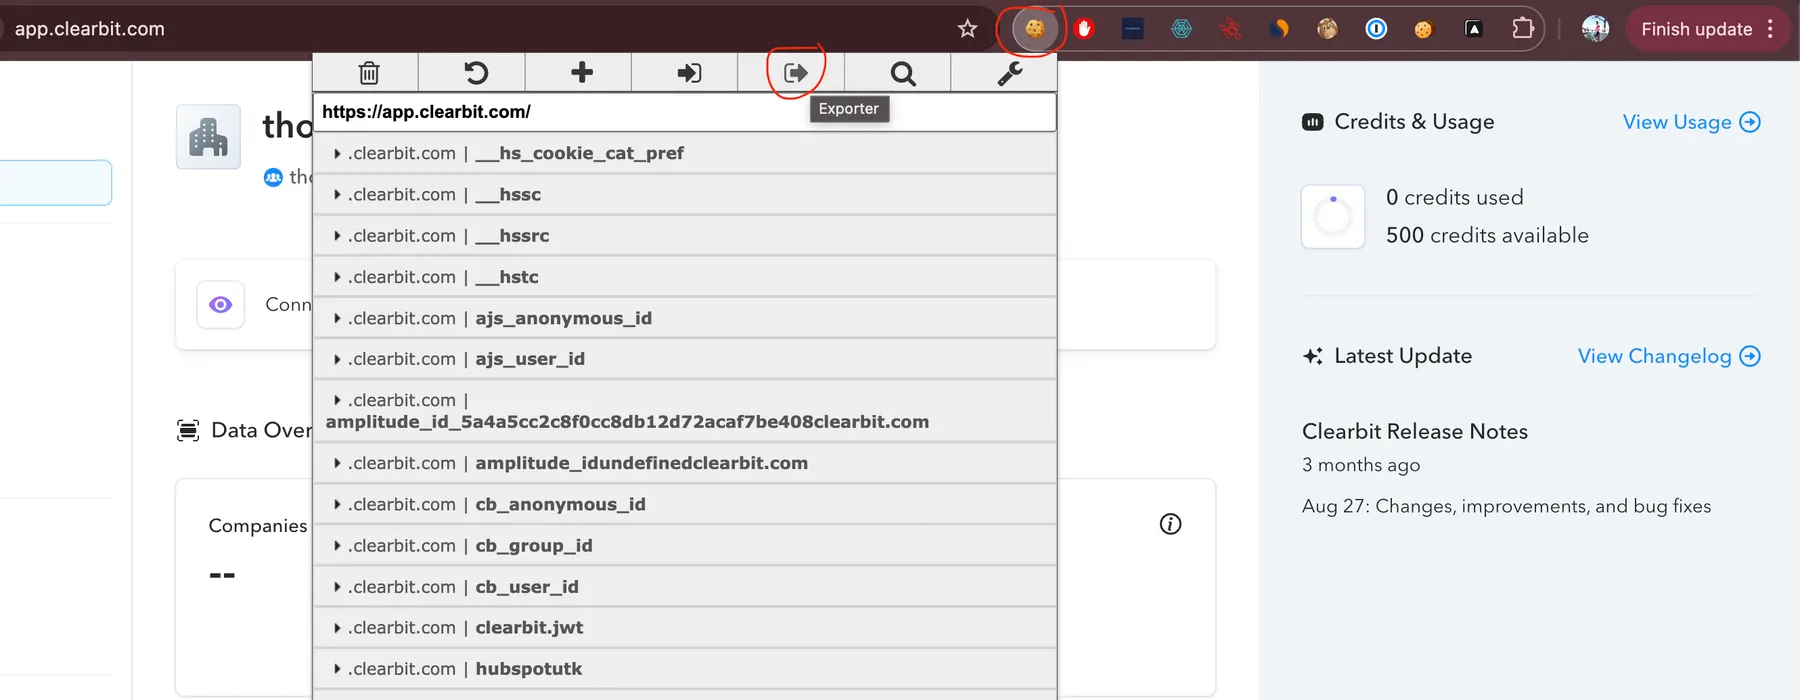Click the Finish update button

tap(1708, 29)
